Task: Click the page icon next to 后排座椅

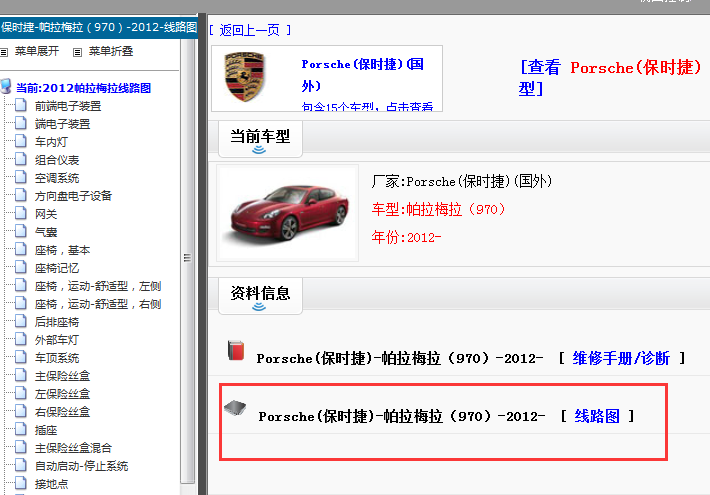Action: coord(20,321)
